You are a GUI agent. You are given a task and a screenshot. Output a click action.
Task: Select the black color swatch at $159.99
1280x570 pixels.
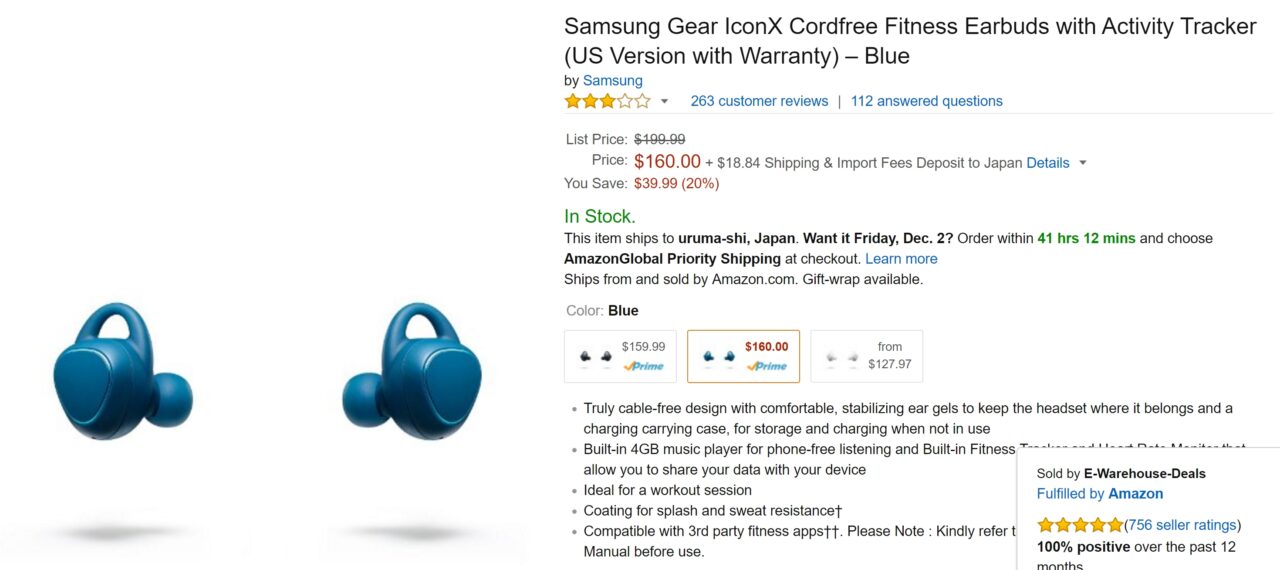(620, 356)
